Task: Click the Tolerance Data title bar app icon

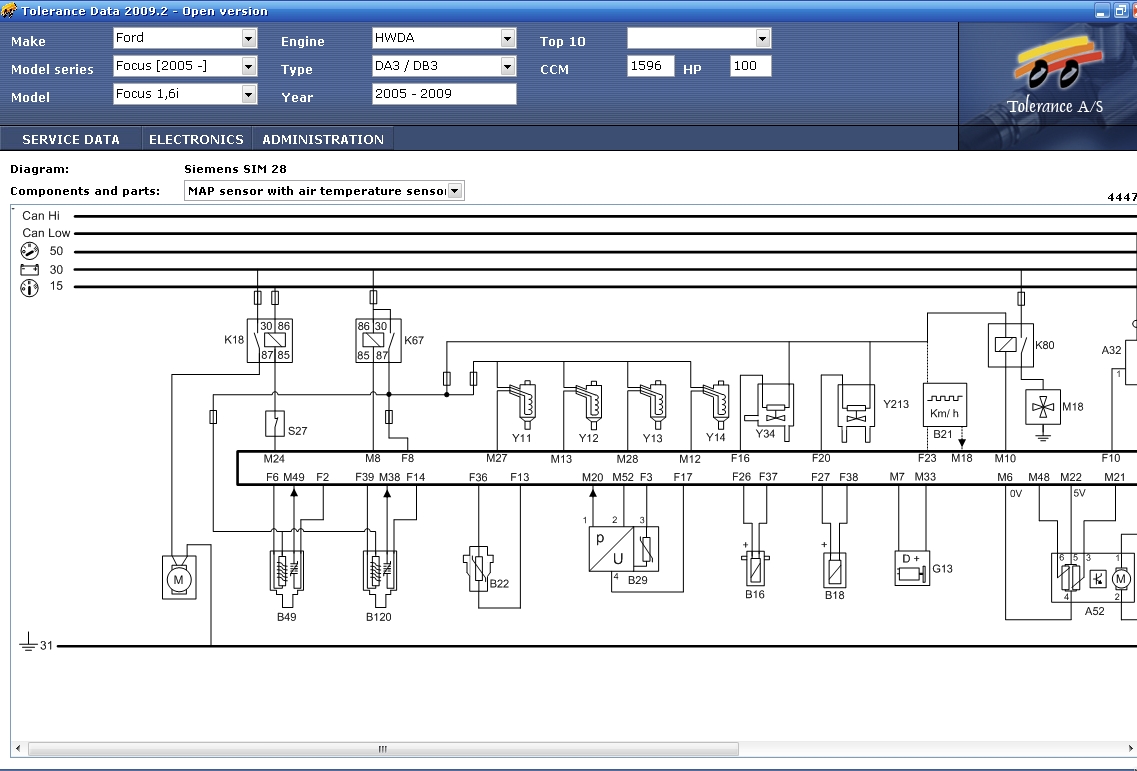Action: click(x=9, y=10)
